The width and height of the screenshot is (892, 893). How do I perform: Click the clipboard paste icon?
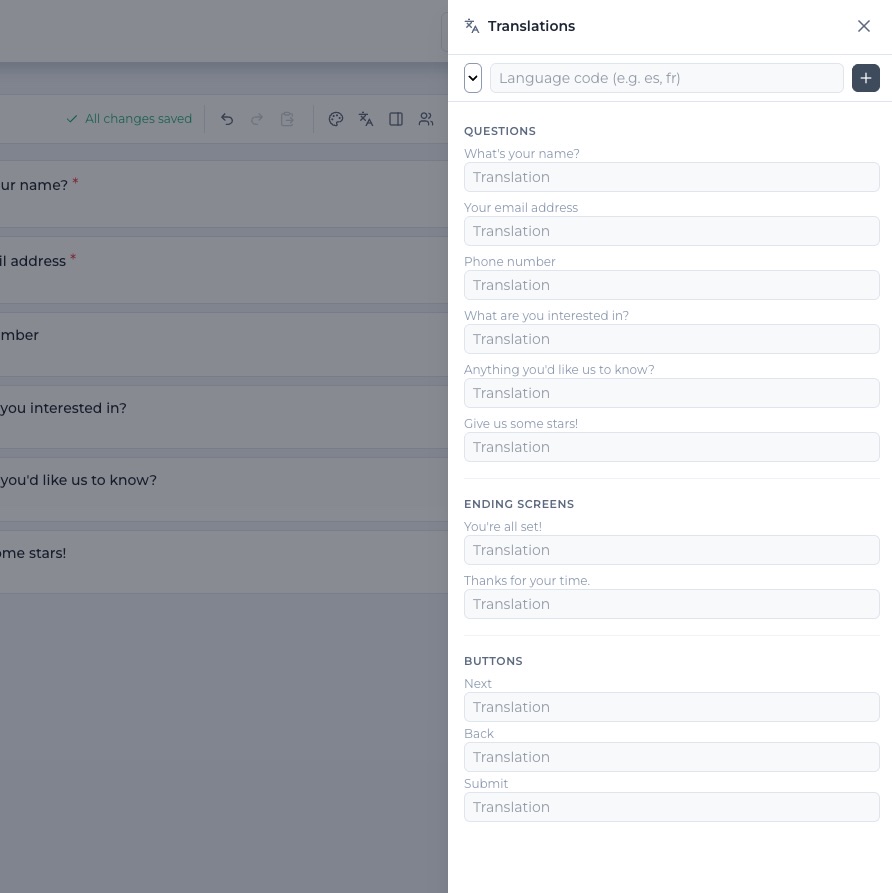(287, 119)
